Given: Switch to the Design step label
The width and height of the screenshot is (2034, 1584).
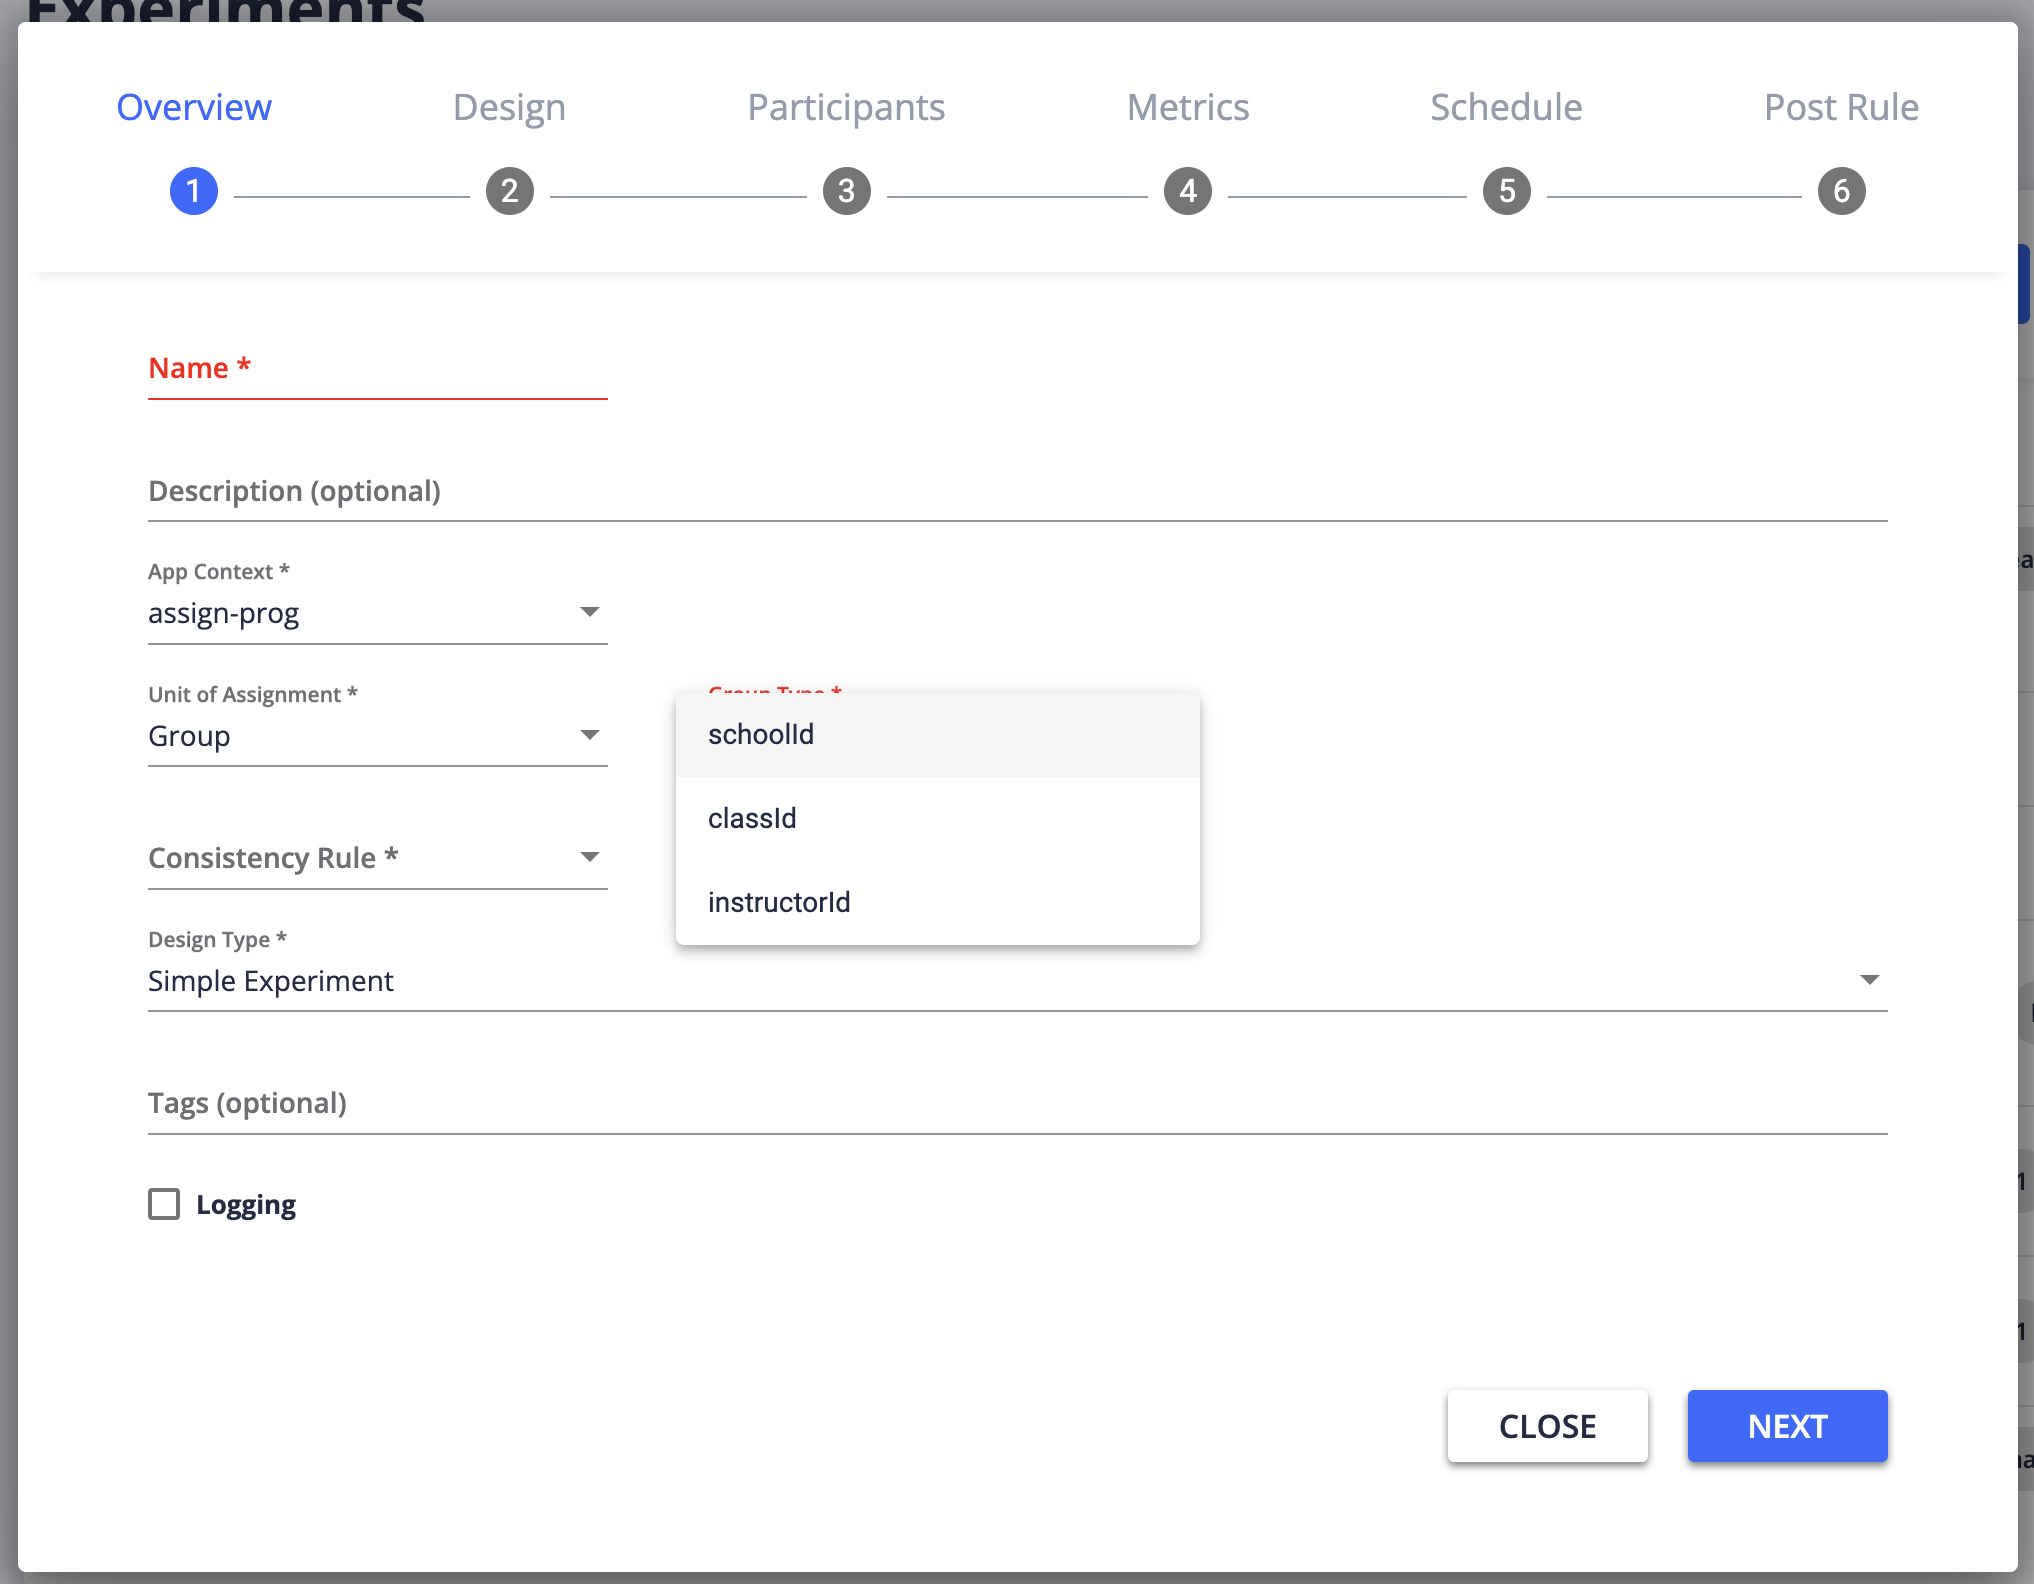Looking at the screenshot, I should click(509, 107).
